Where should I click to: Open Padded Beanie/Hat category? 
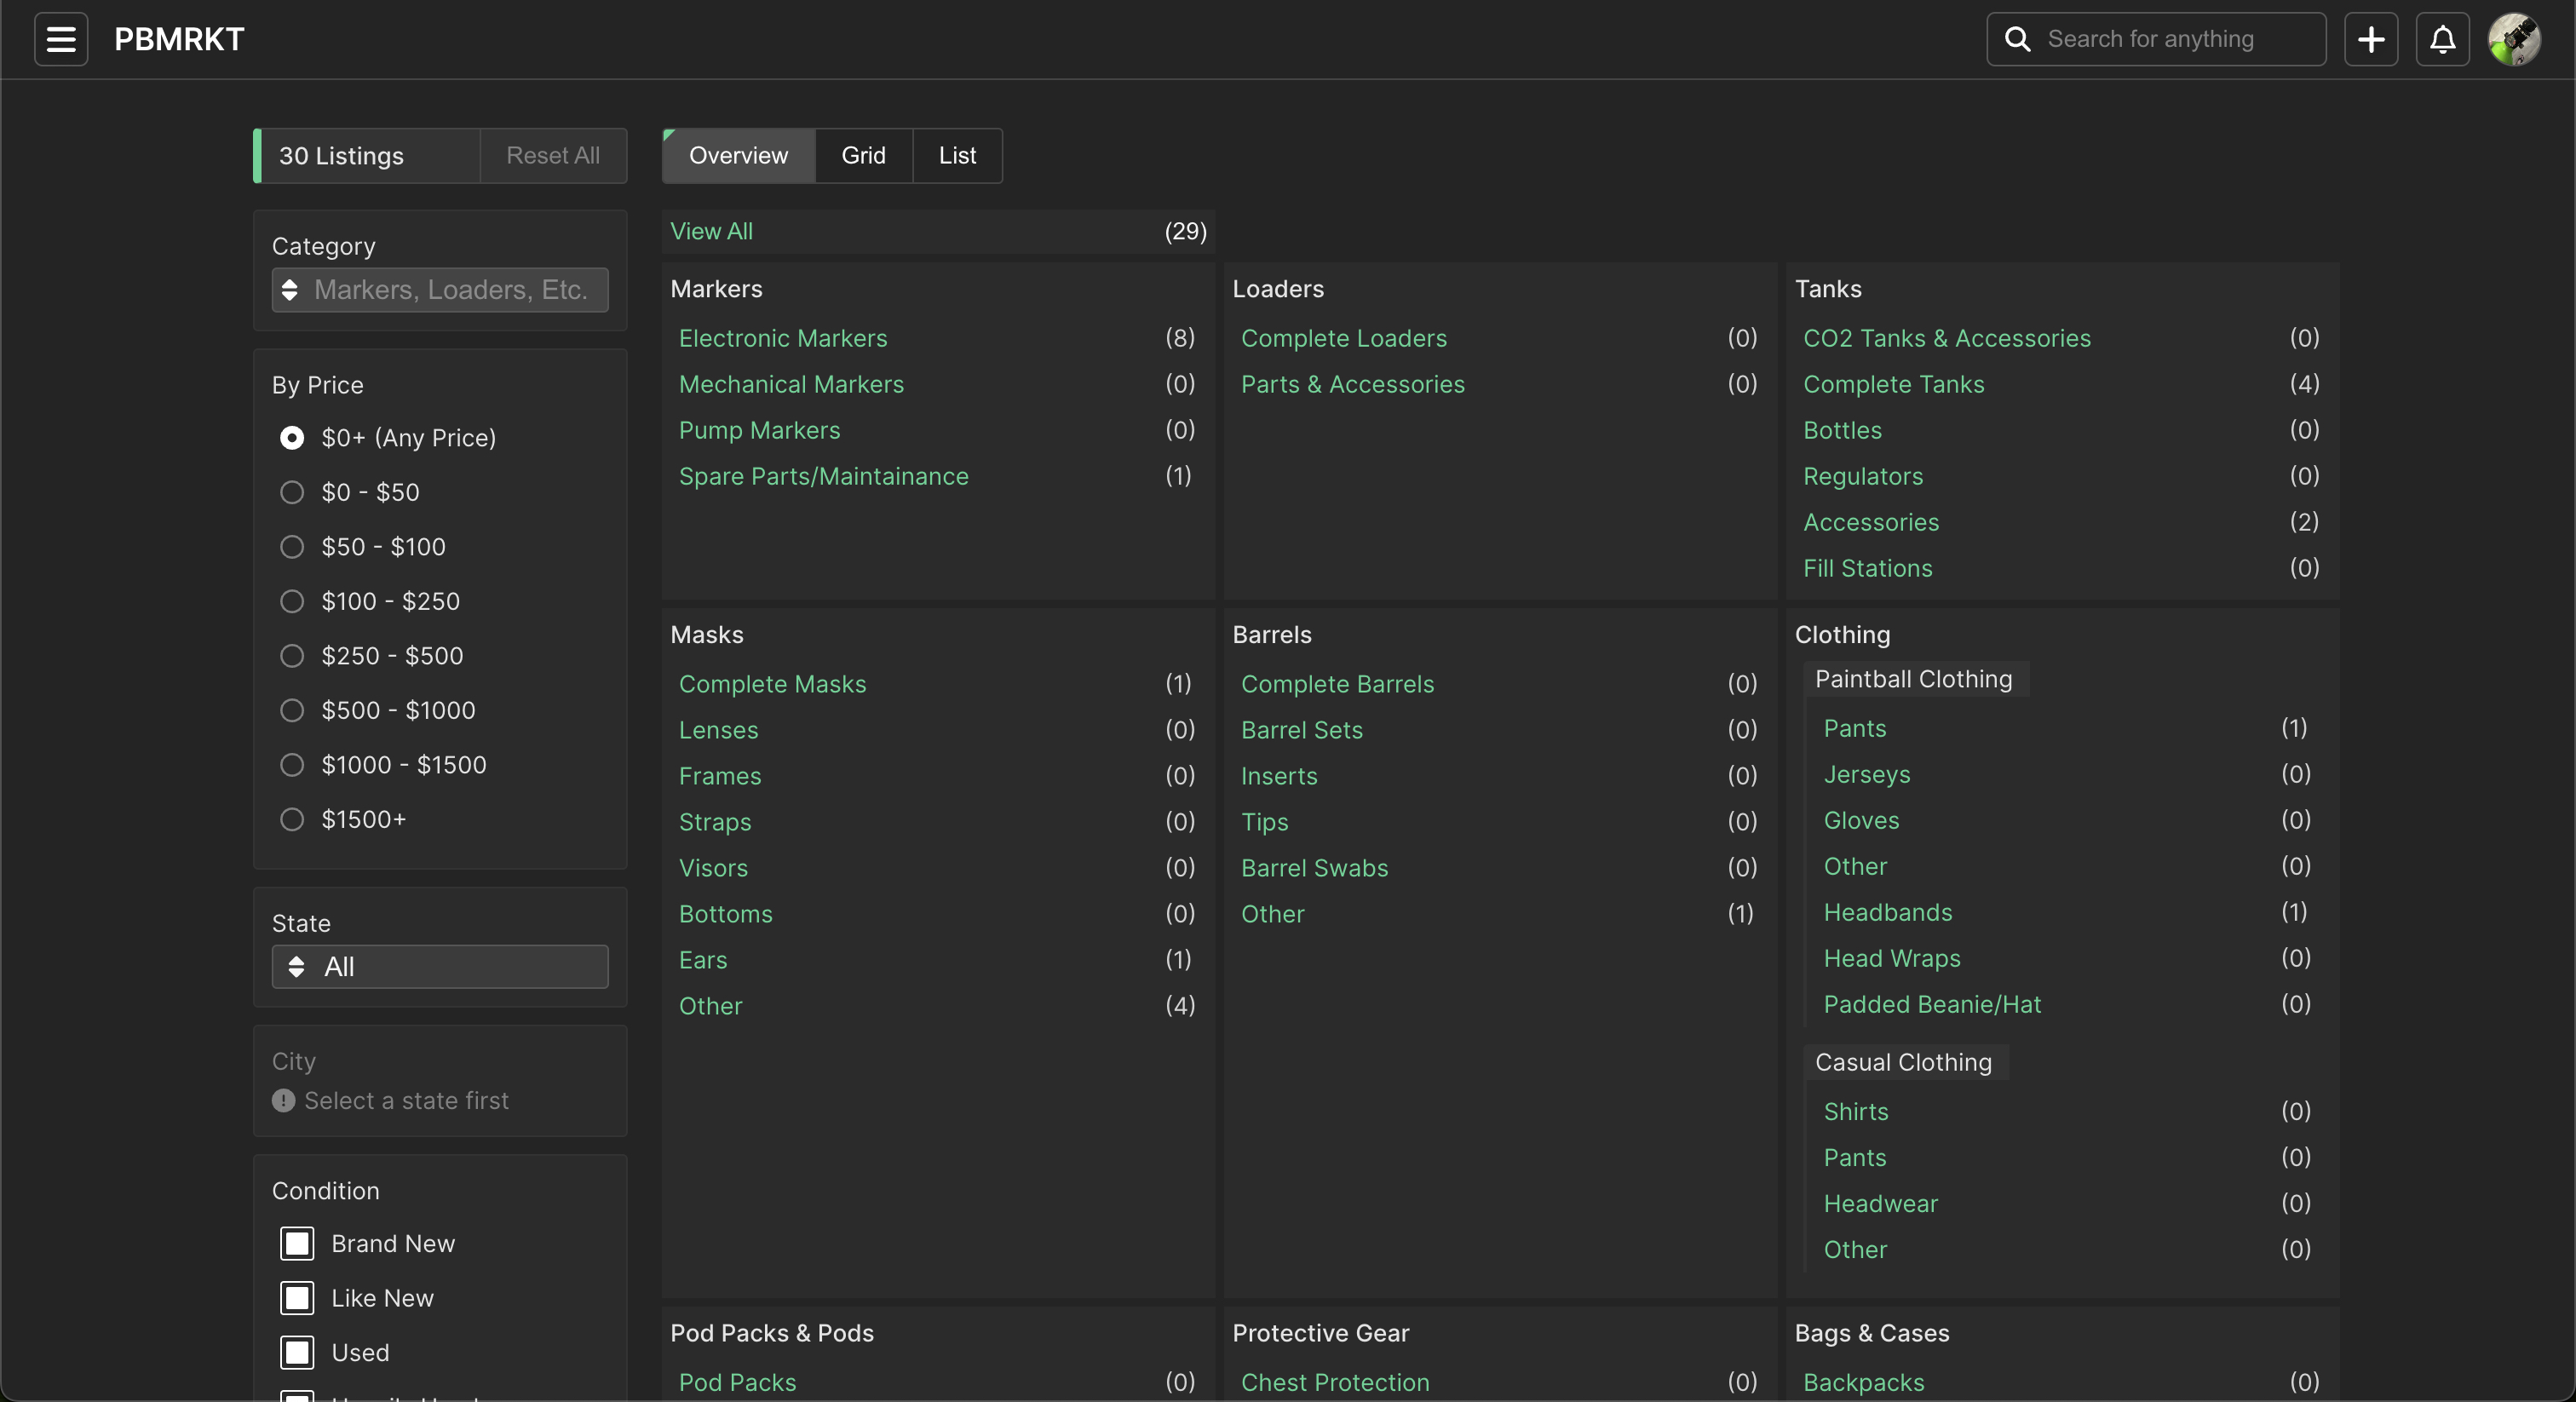coord(1932,1004)
